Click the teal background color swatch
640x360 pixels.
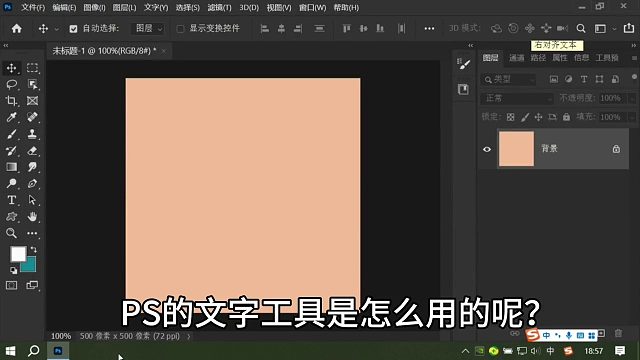[x=31, y=266]
